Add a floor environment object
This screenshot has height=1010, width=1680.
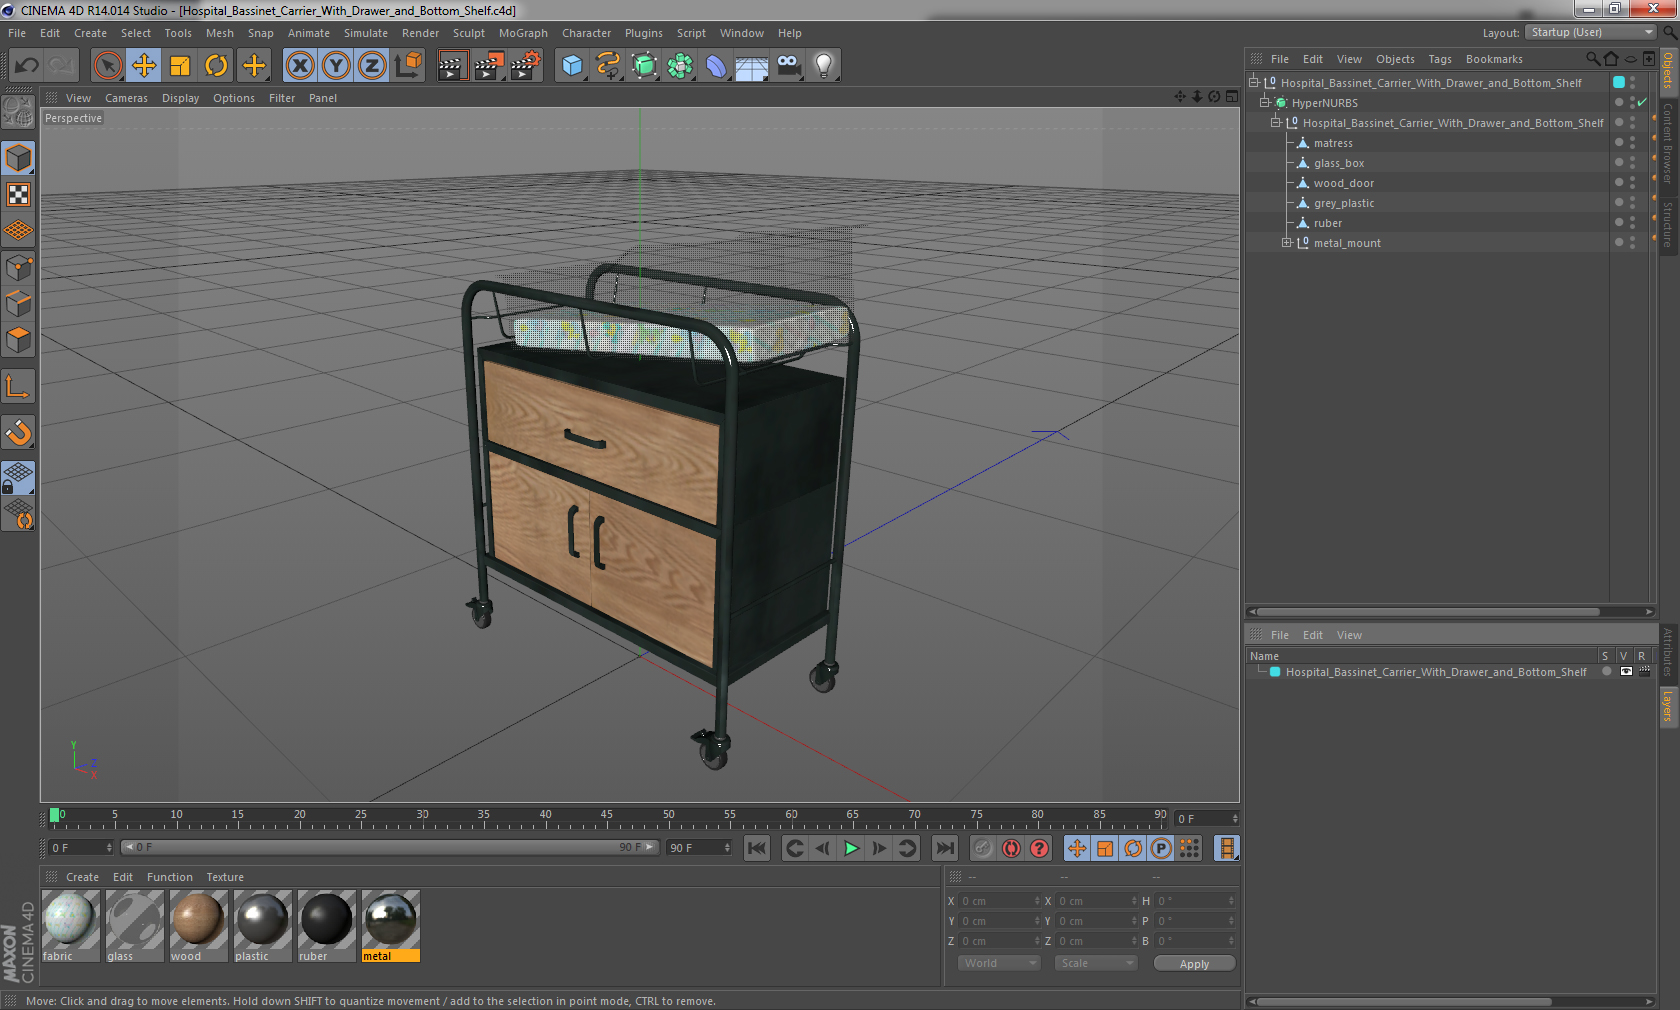(x=752, y=66)
